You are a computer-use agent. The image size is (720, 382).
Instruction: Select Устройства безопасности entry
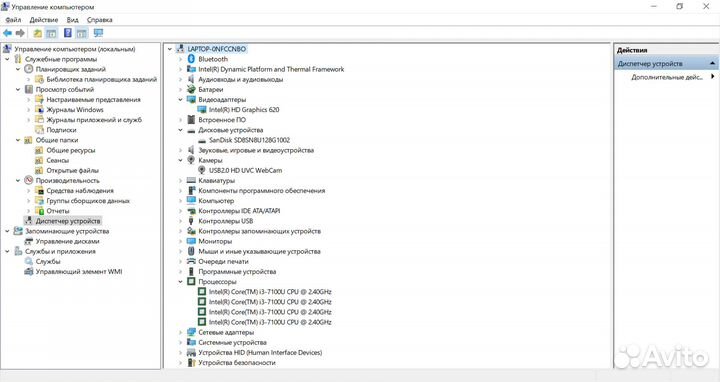237,362
